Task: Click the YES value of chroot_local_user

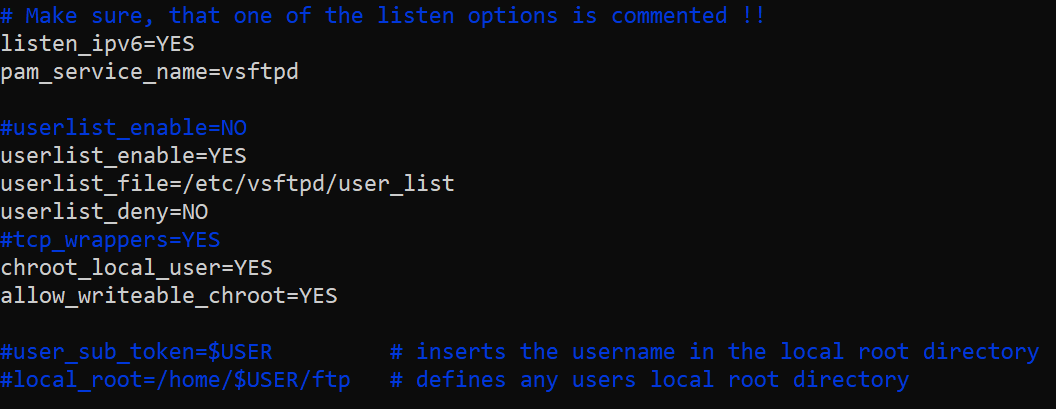Action: pos(254,268)
